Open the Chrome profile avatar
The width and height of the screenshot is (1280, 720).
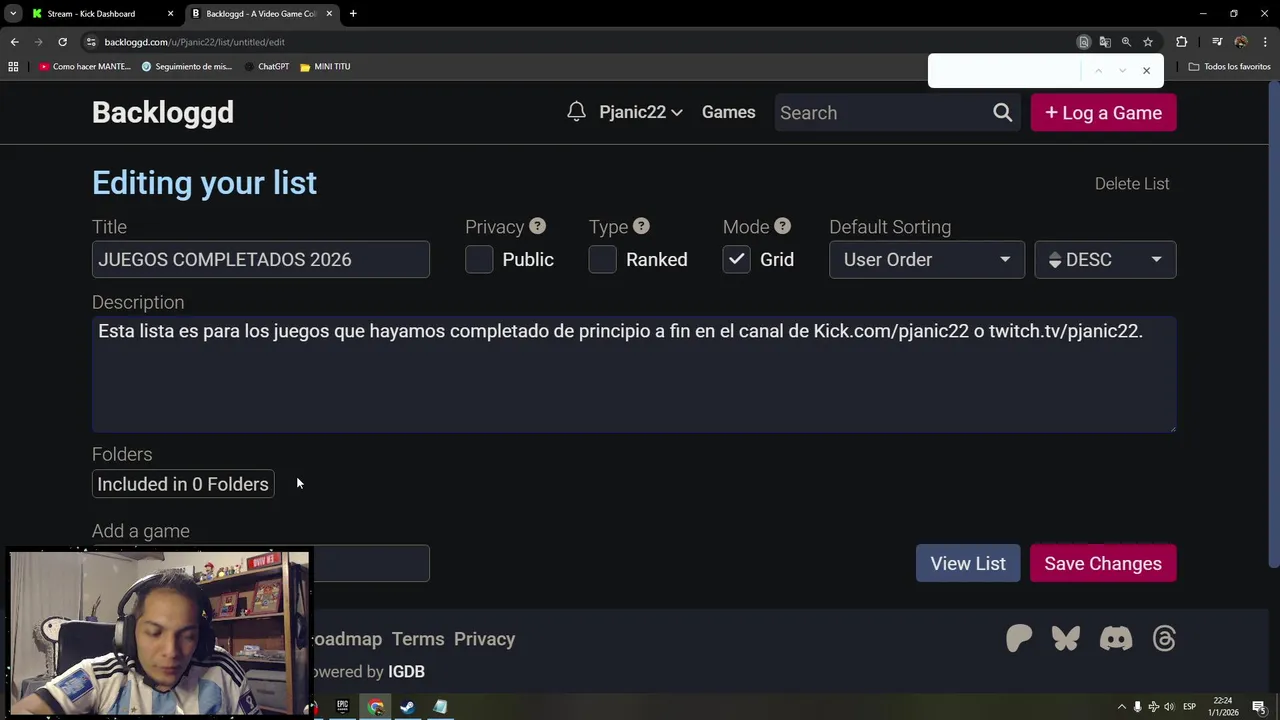click(x=1241, y=42)
